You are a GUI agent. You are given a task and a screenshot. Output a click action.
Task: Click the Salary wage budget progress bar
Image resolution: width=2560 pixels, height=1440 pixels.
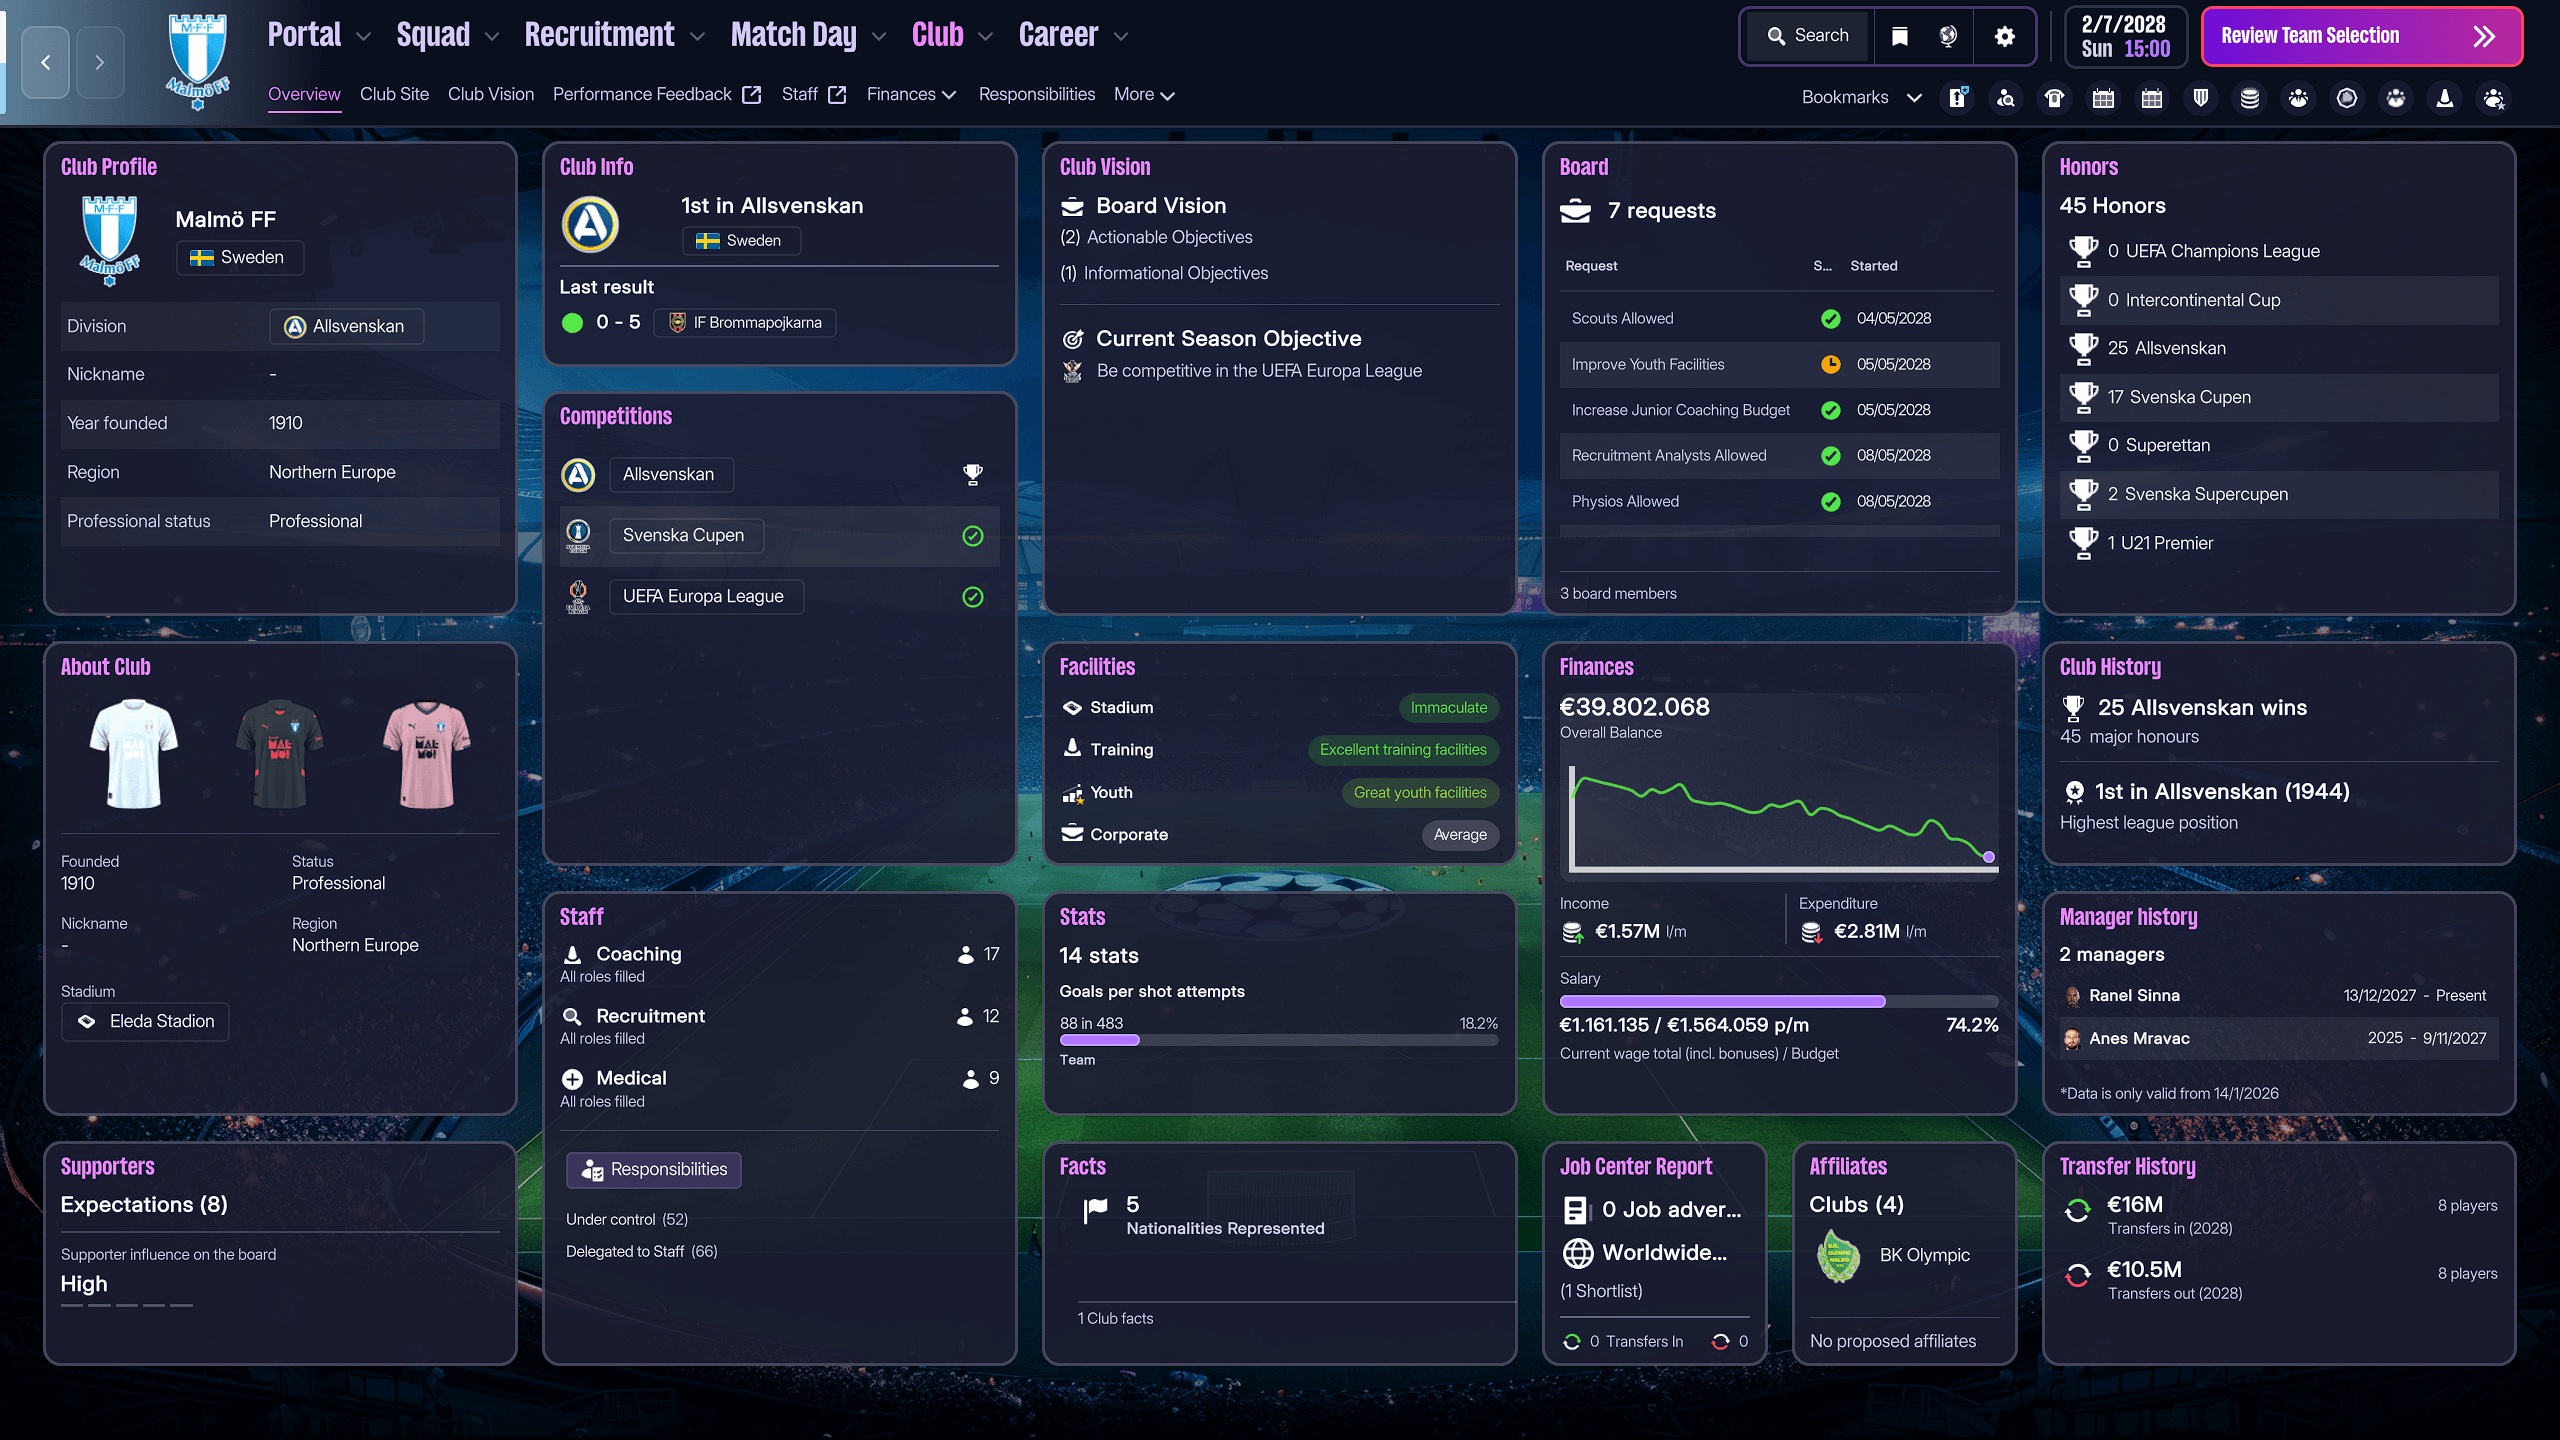coord(1778,1001)
